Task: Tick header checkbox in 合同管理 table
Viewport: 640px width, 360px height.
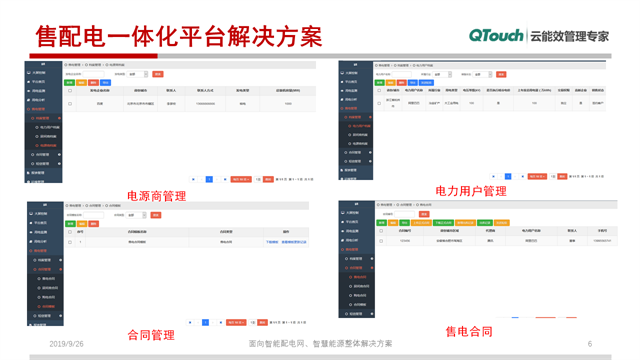Action: [x=70, y=232]
